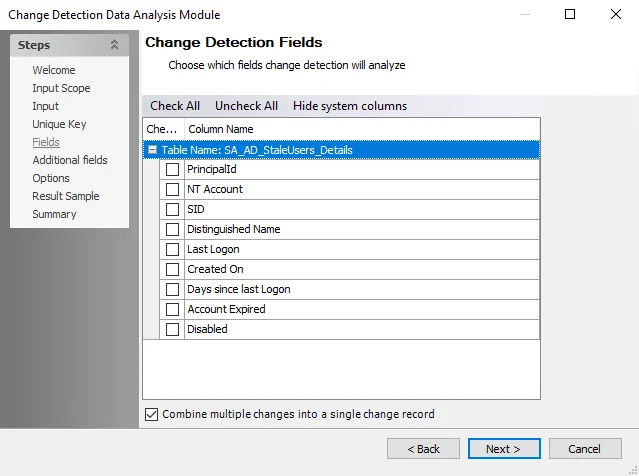Select the SID row text
The width and height of the screenshot is (639, 476).
point(196,209)
